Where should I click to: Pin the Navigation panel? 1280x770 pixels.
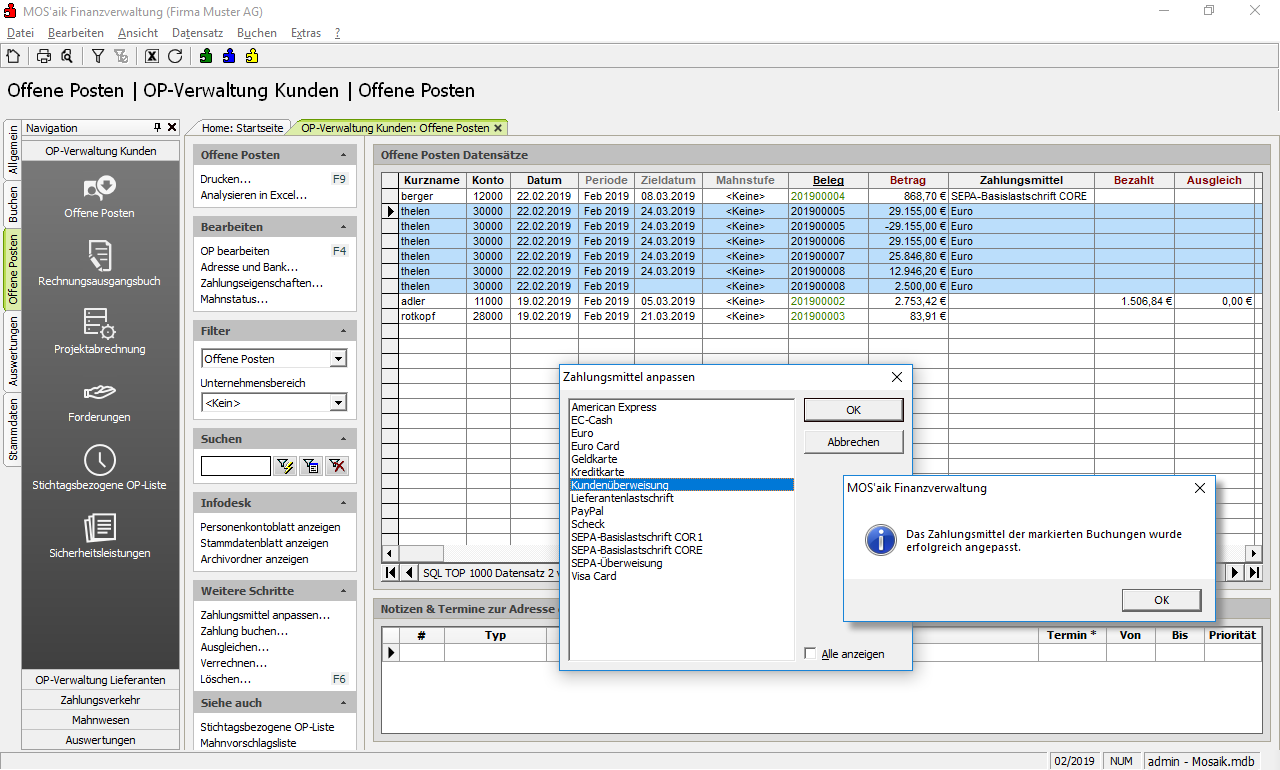point(157,128)
